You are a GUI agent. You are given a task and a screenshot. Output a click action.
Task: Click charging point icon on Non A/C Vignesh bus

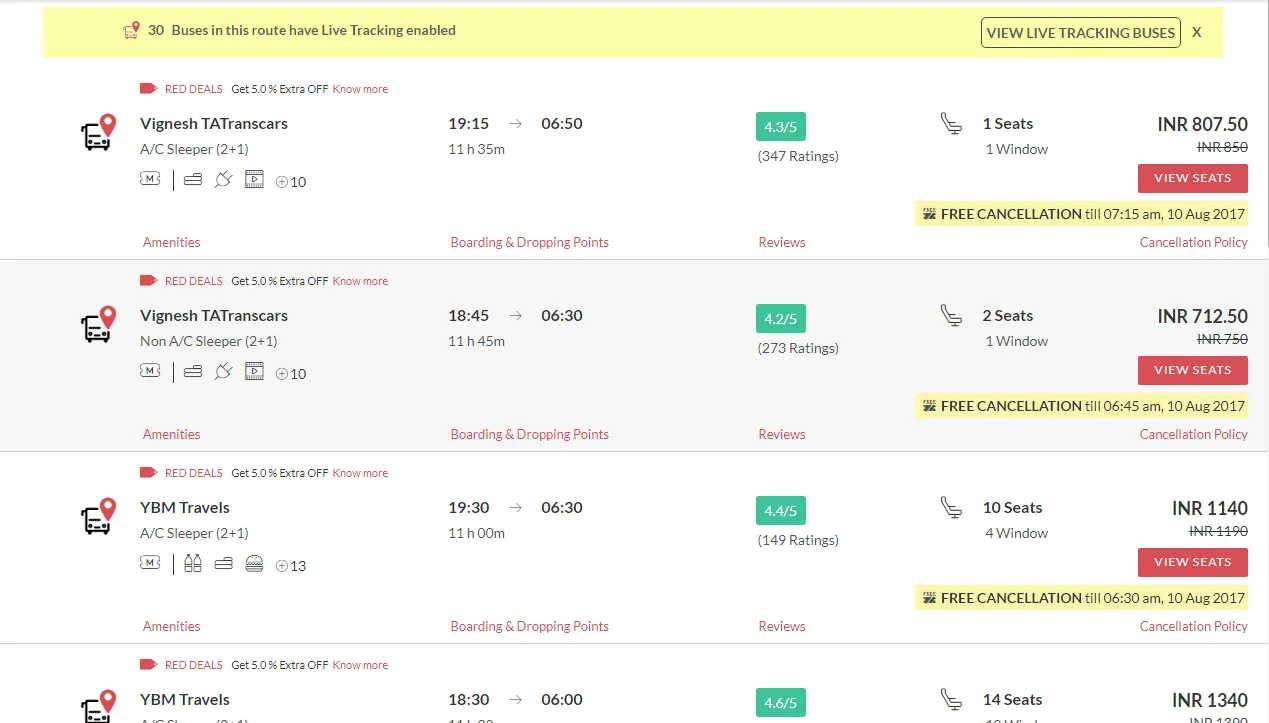(x=223, y=372)
